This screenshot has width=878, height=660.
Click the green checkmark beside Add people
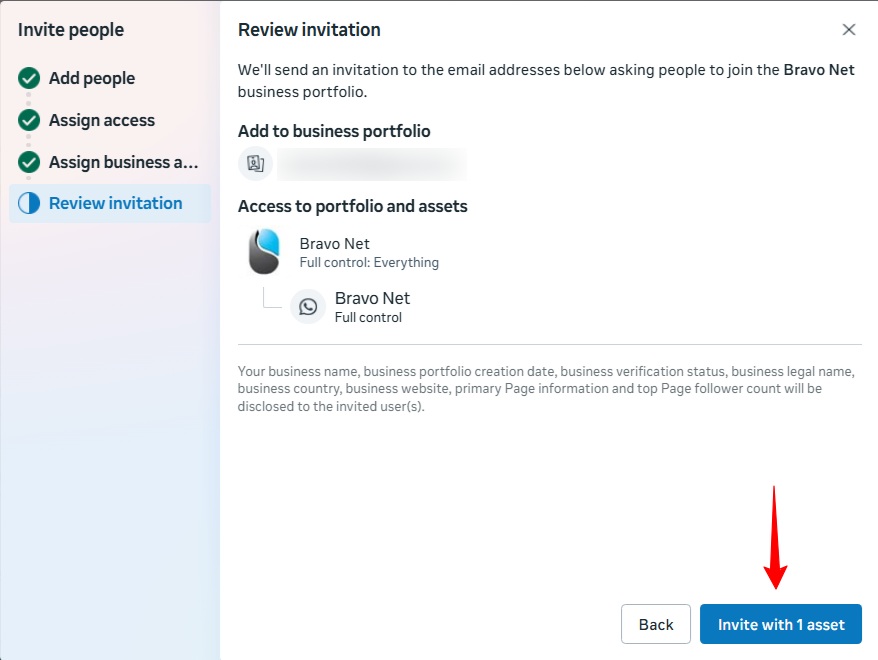pos(29,78)
